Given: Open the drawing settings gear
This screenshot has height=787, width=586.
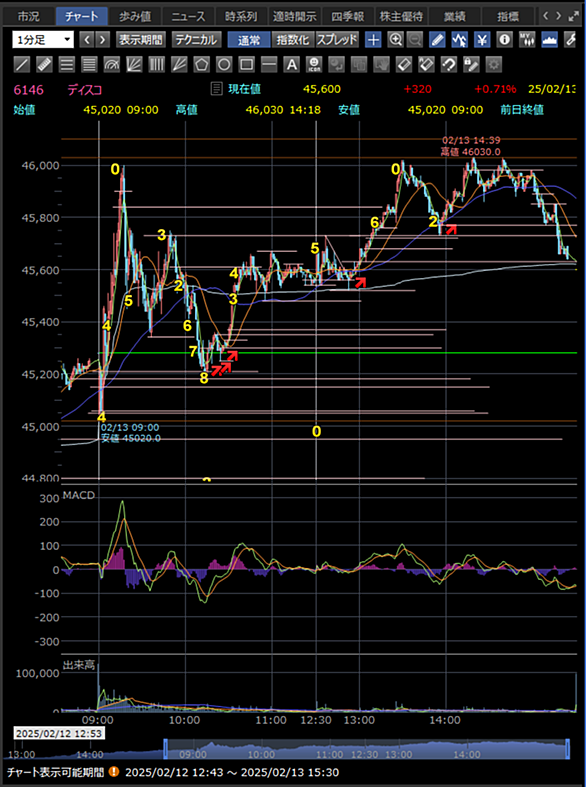Looking at the screenshot, I should (x=494, y=64).
